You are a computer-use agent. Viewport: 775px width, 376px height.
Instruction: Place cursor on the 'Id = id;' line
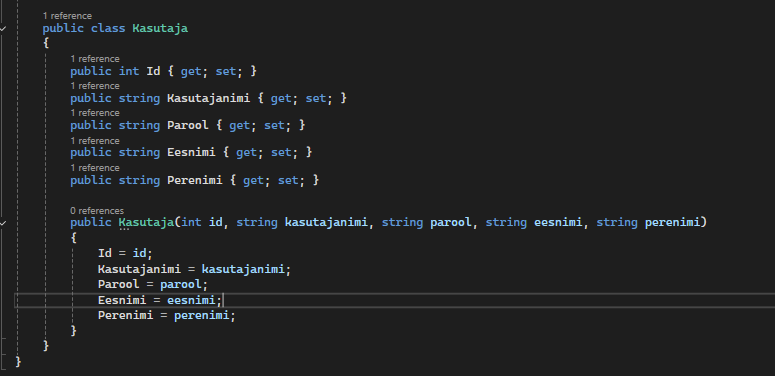point(125,253)
